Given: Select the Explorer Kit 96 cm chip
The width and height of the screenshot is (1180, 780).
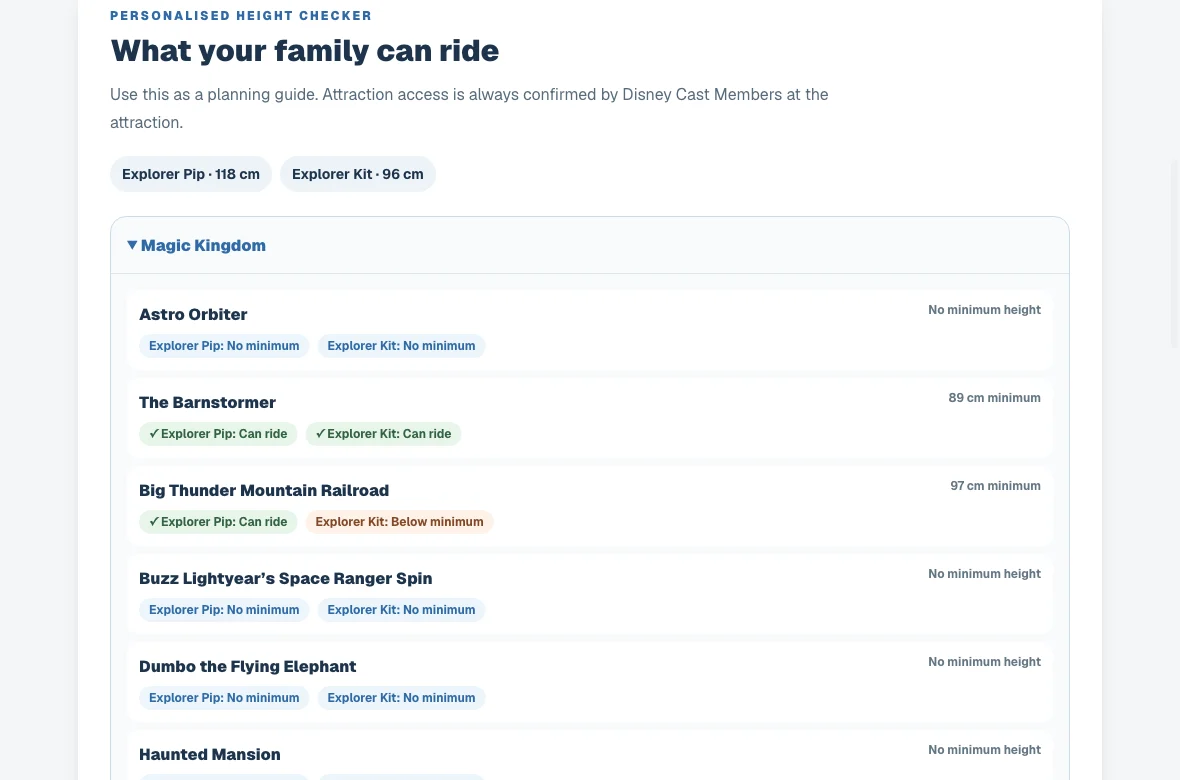Looking at the screenshot, I should coord(357,174).
